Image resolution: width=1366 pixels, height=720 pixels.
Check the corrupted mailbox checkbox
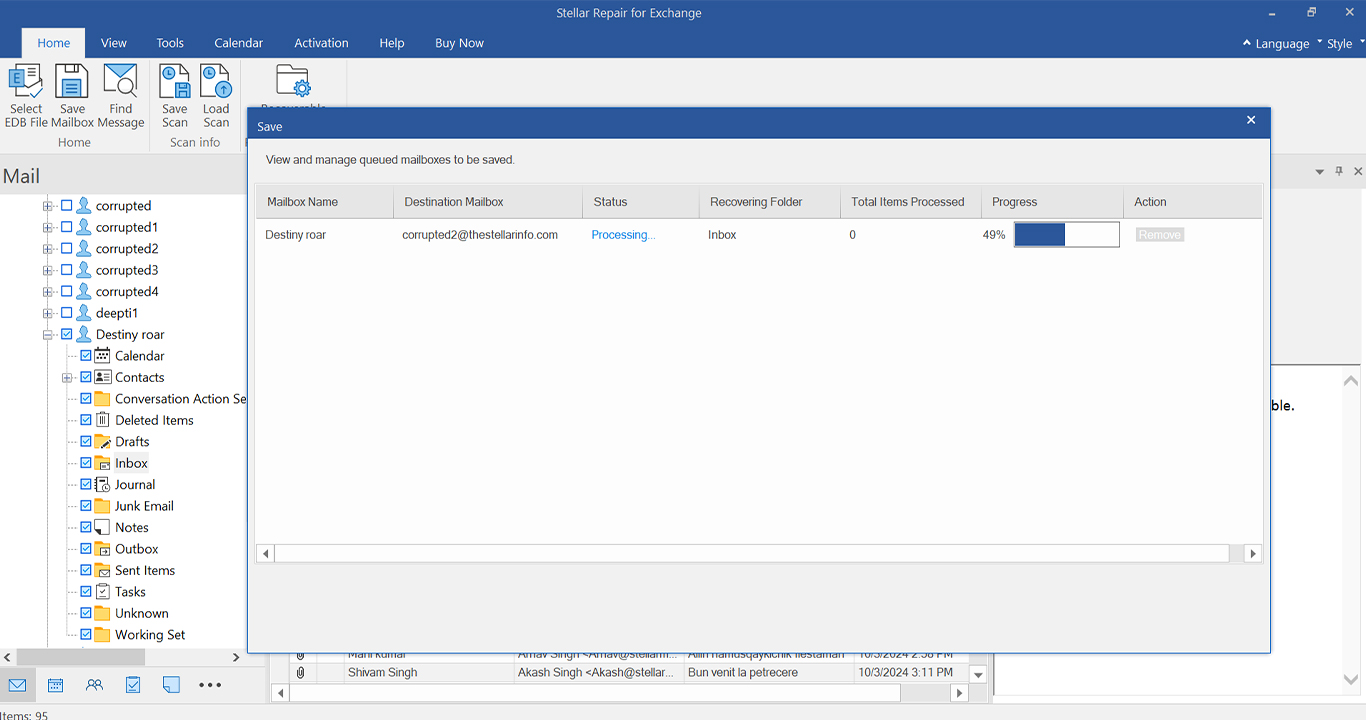click(67, 205)
